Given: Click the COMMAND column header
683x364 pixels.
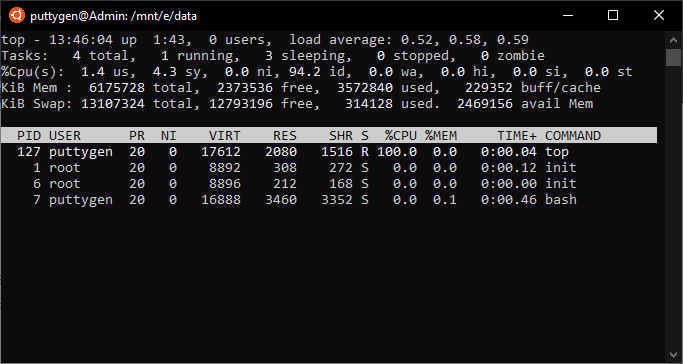Looking at the screenshot, I should pyautogui.click(x=573, y=136).
